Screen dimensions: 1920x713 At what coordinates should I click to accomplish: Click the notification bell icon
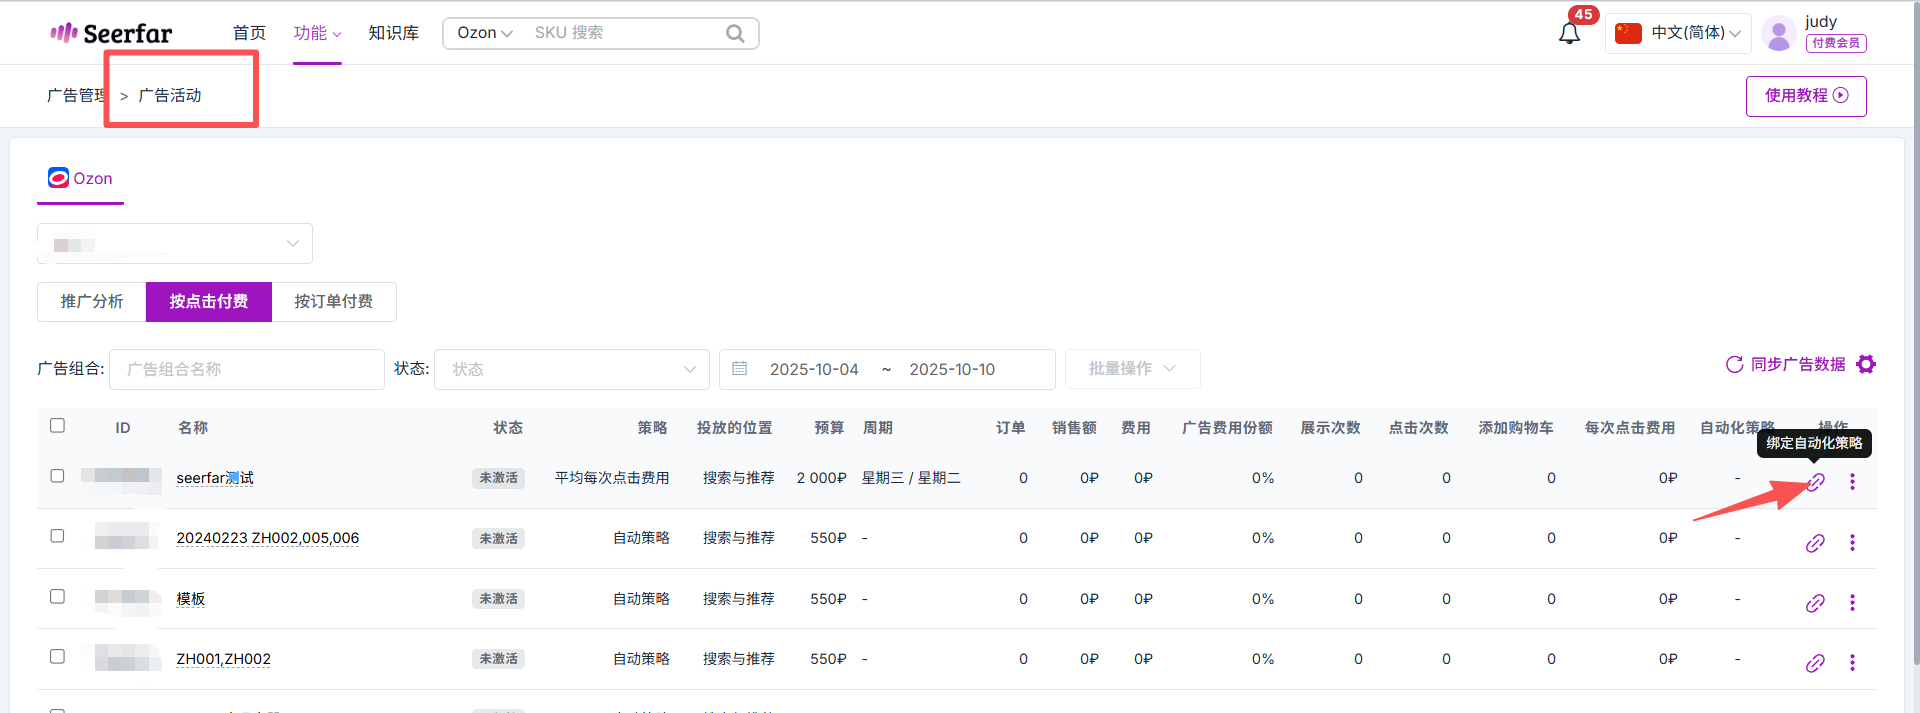pos(1569,34)
